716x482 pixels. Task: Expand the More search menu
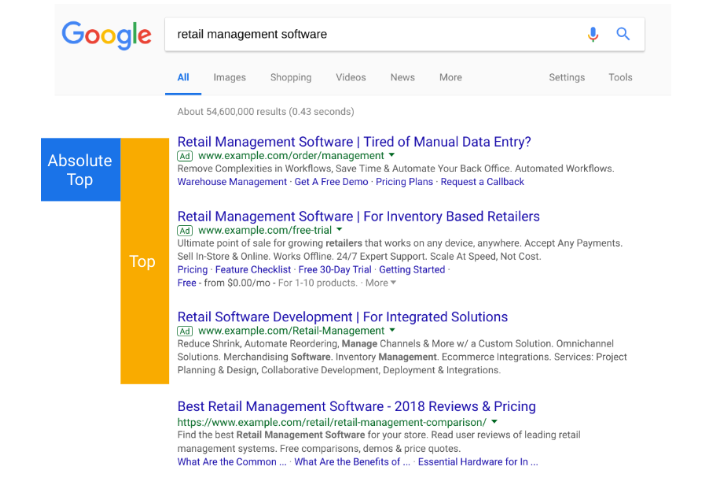[450, 77]
